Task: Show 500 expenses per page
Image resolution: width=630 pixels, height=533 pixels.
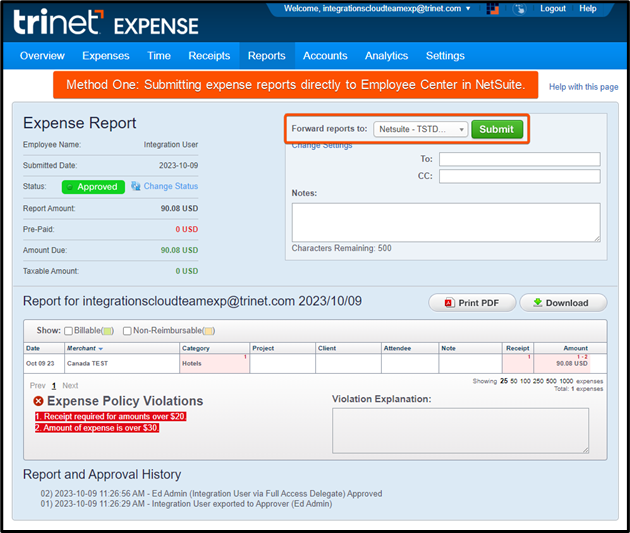Action: 551,381
